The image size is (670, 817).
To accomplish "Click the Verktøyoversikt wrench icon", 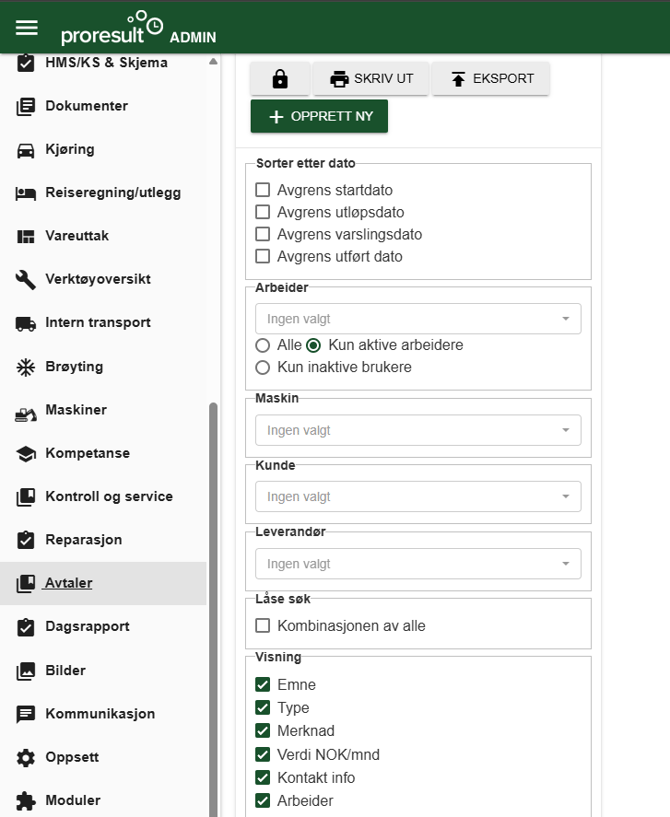I will tap(26, 280).
